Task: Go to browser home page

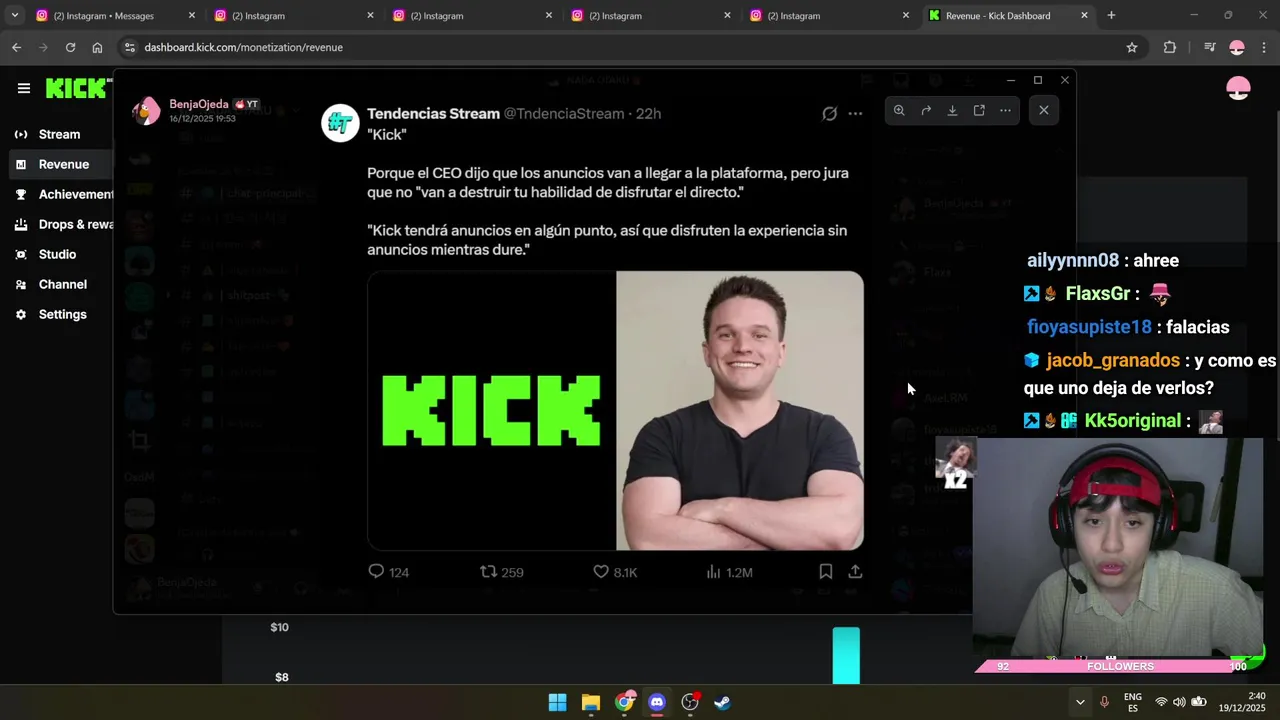Action: click(x=97, y=47)
